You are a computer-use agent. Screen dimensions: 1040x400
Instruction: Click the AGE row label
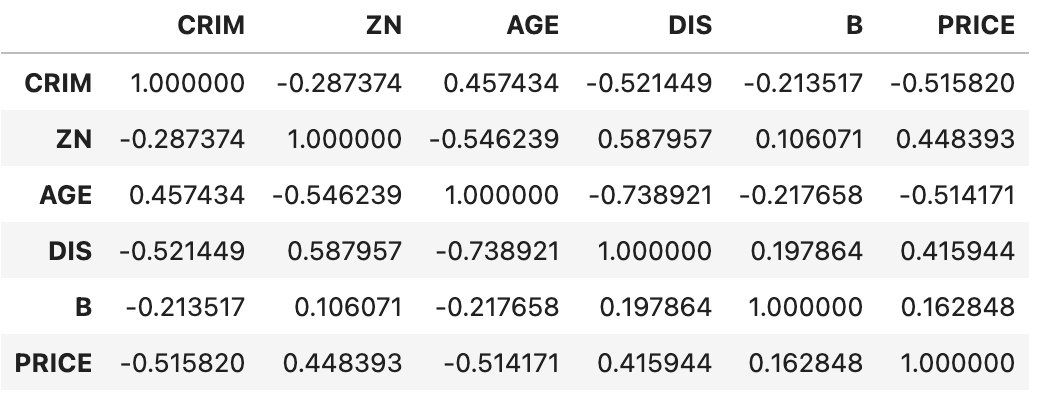[65, 195]
